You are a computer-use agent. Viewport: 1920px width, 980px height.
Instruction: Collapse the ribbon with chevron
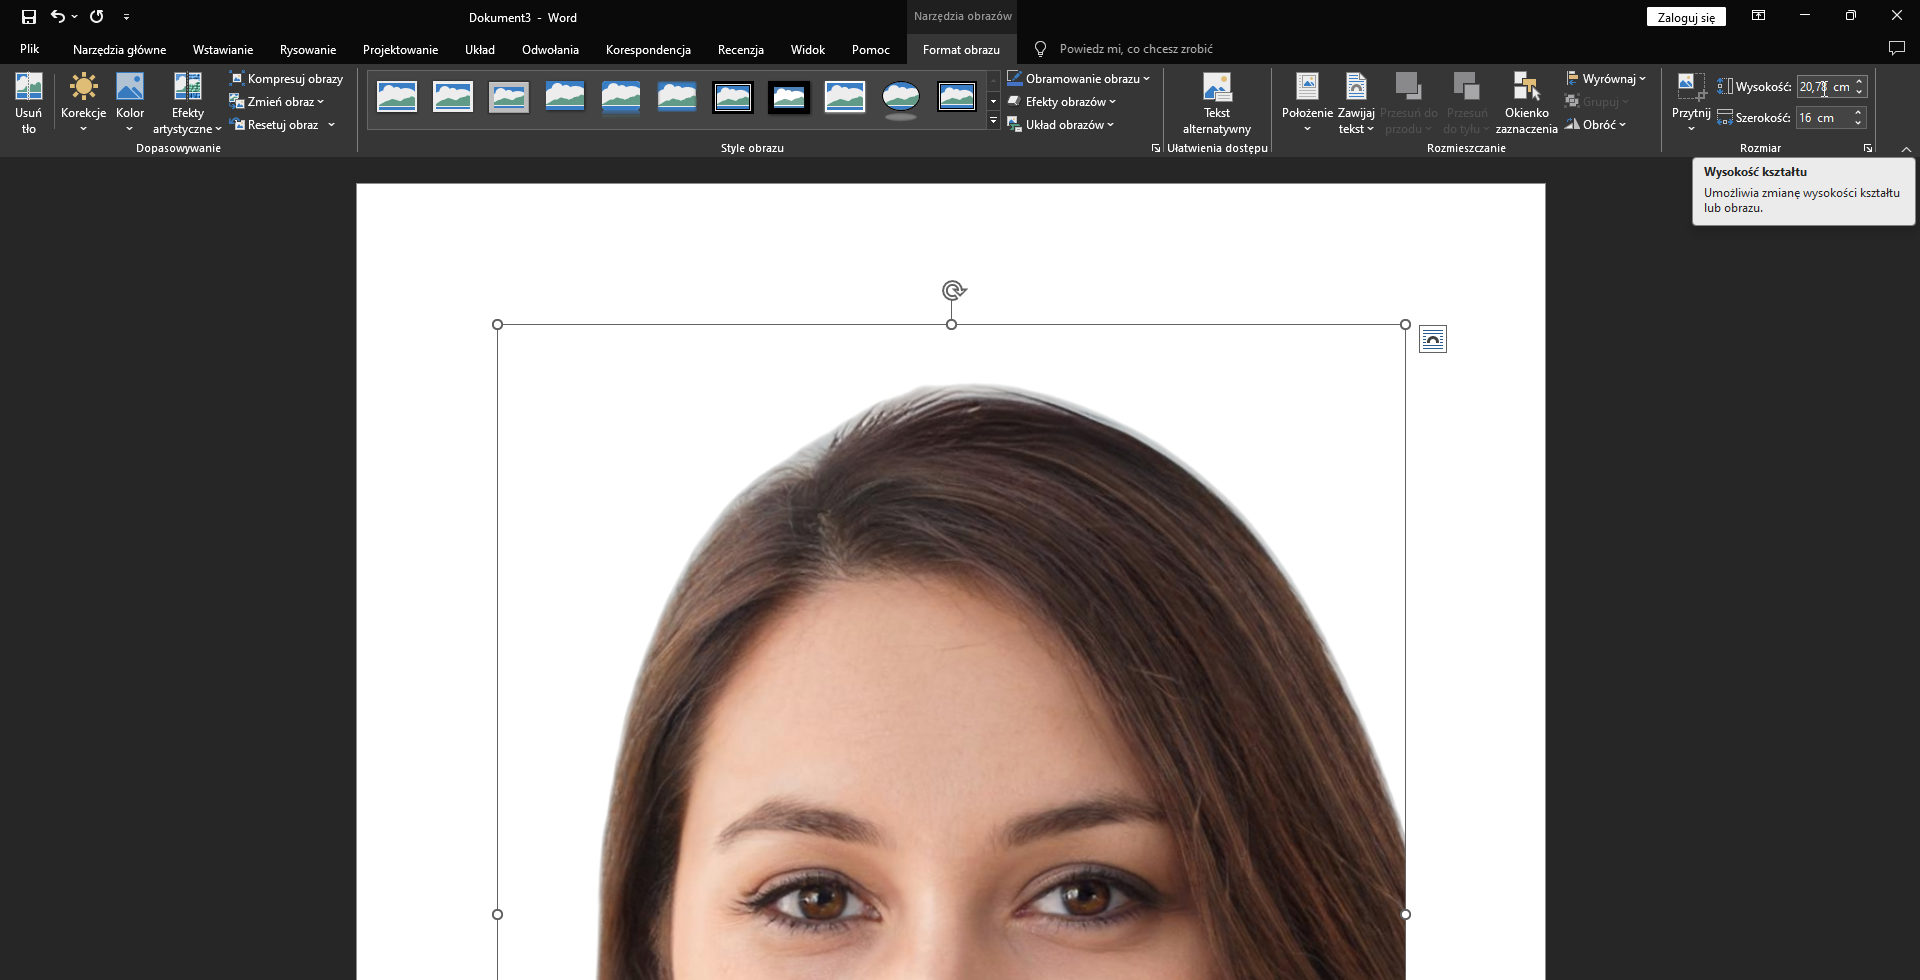(x=1906, y=149)
